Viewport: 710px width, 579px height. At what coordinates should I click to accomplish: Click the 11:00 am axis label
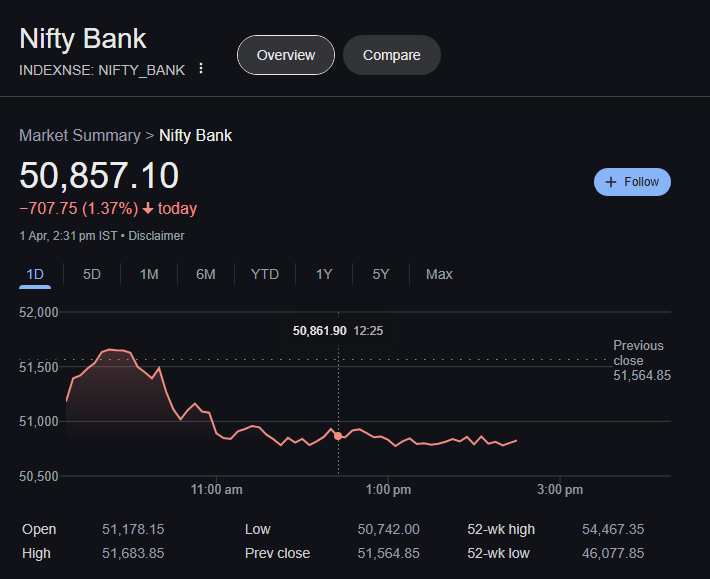[216, 489]
